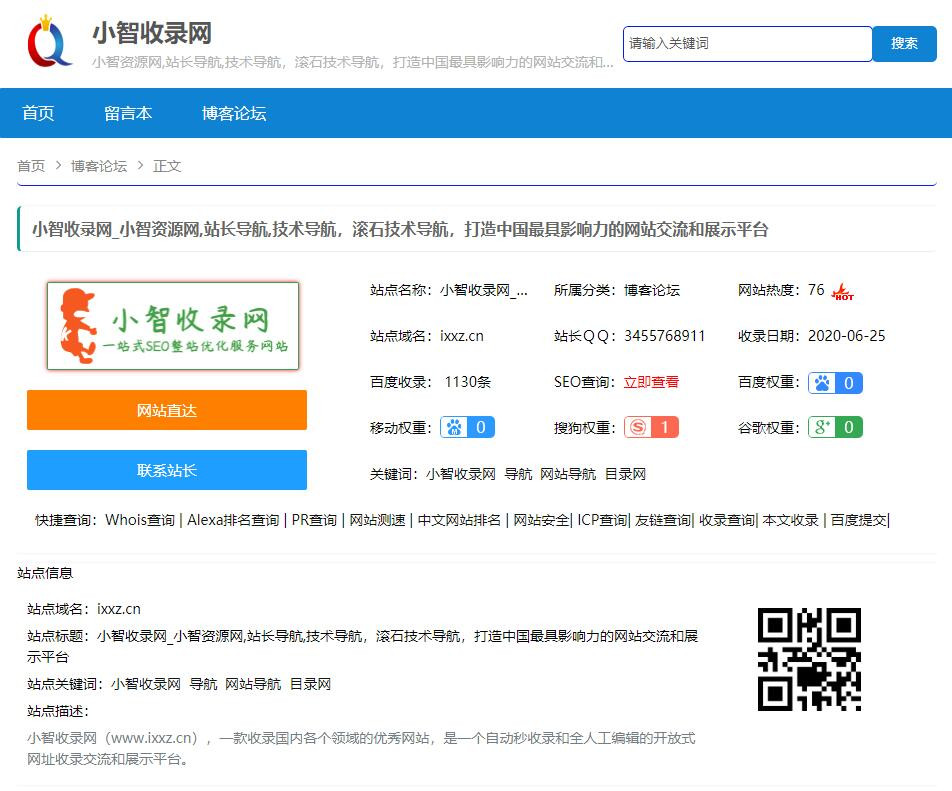Open the 小智收录网 banner thumbnail
952x791 pixels.
[173, 325]
